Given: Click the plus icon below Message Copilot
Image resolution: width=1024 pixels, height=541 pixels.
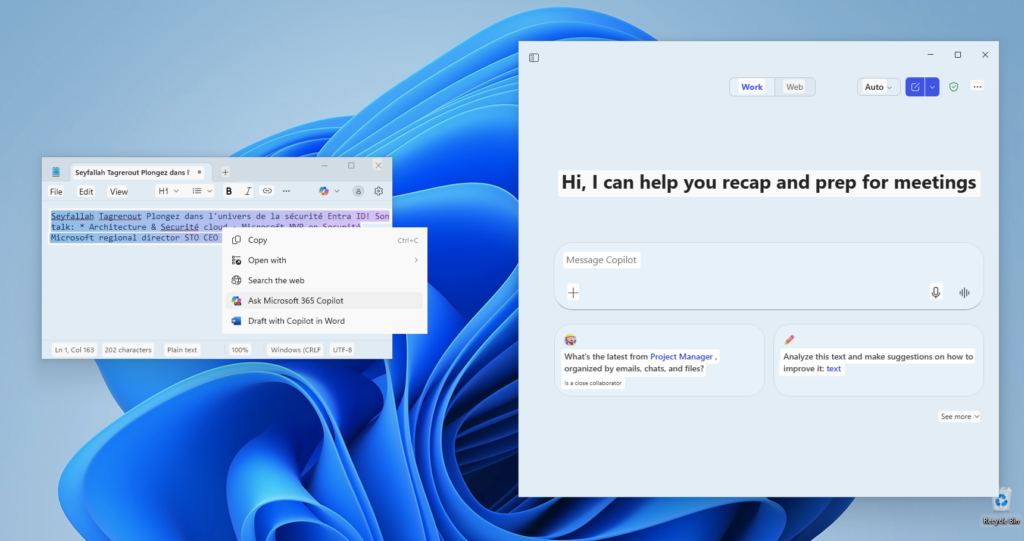Looking at the screenshot, I should pyautogui.click(x=573, y=292).
